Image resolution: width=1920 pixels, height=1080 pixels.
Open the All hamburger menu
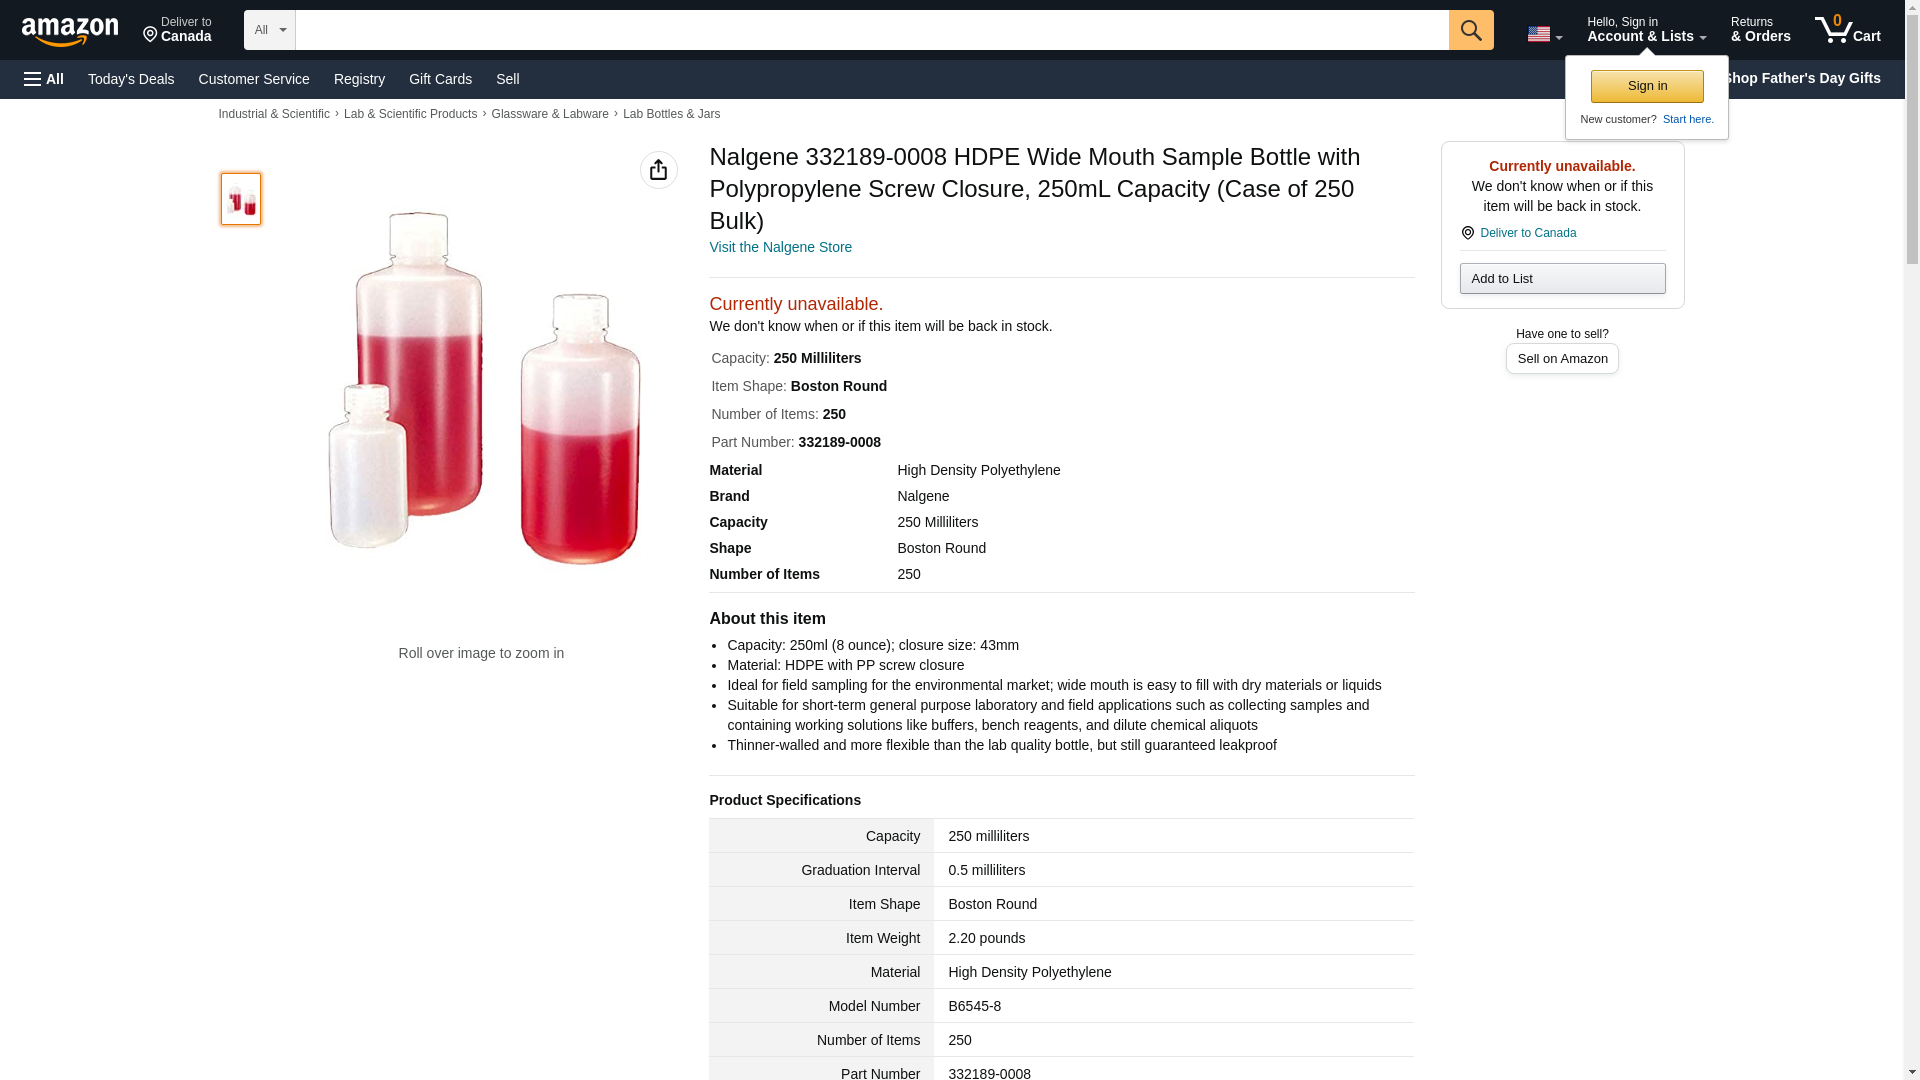(44, 79)
